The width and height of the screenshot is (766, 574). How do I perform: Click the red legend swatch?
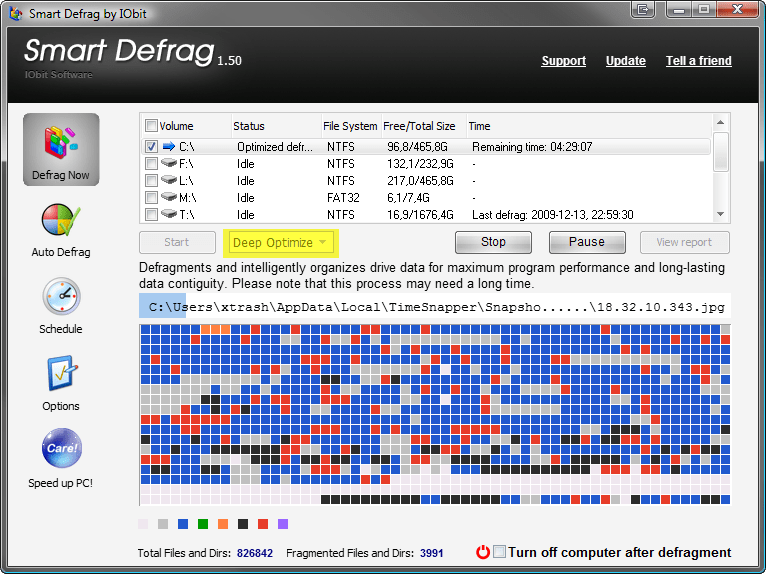pos(263,524)
